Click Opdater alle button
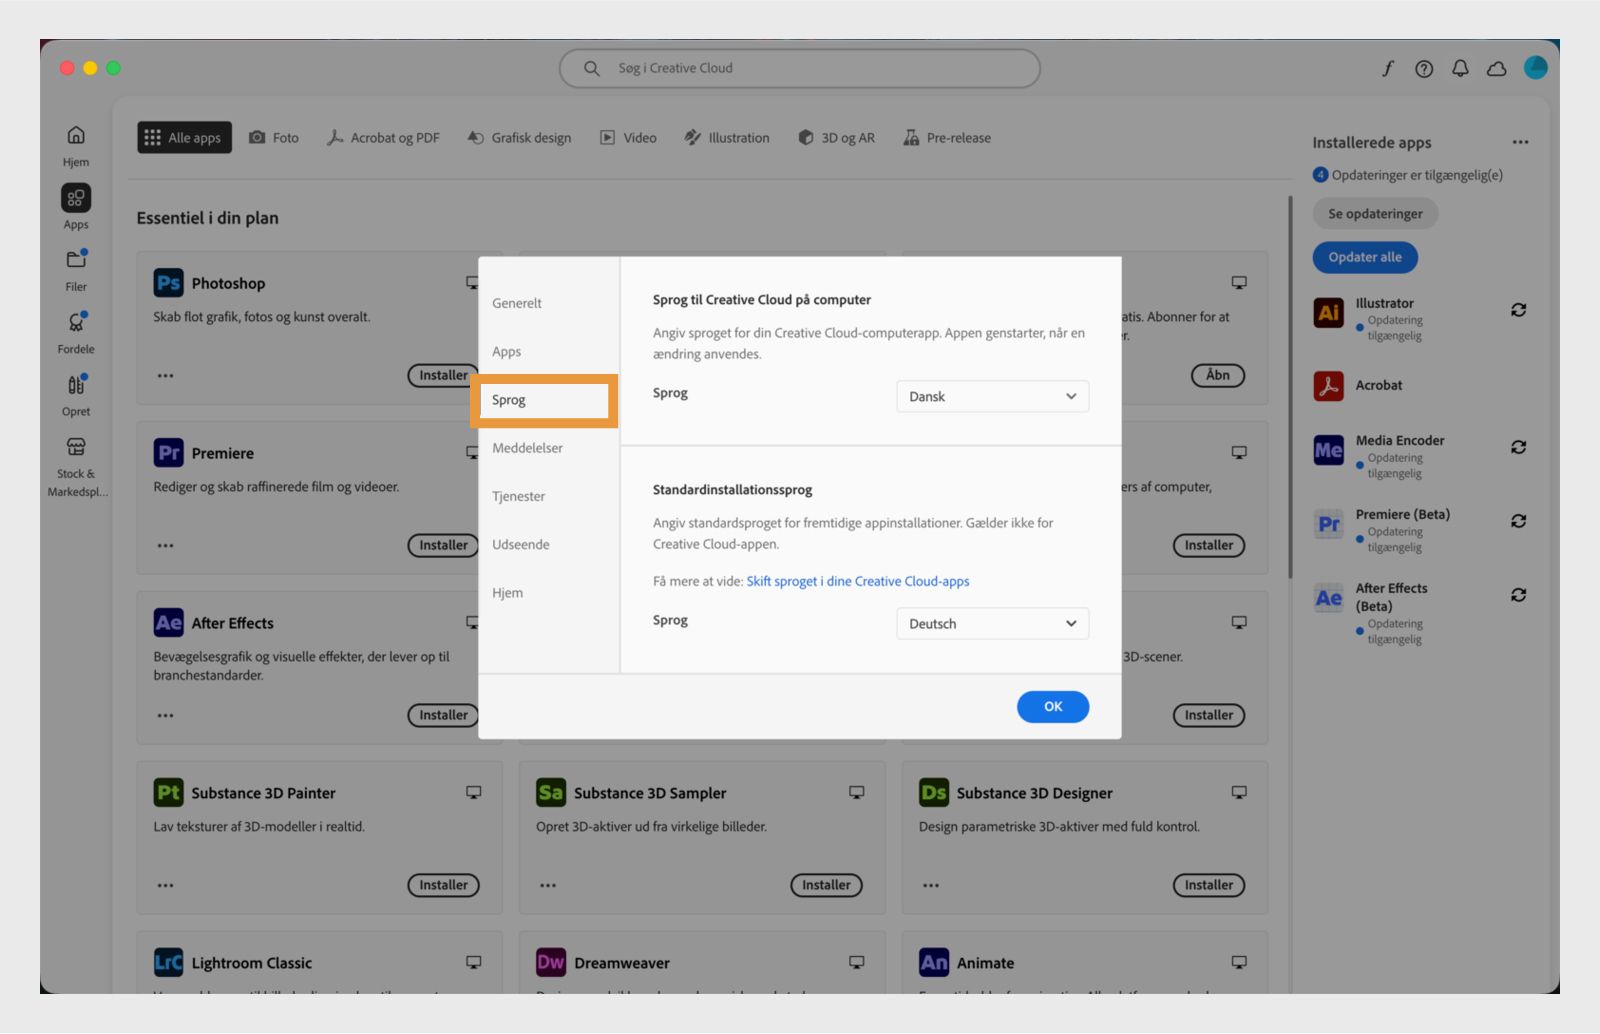The image size is (1600, 1034). click(x=1365, y=257)
